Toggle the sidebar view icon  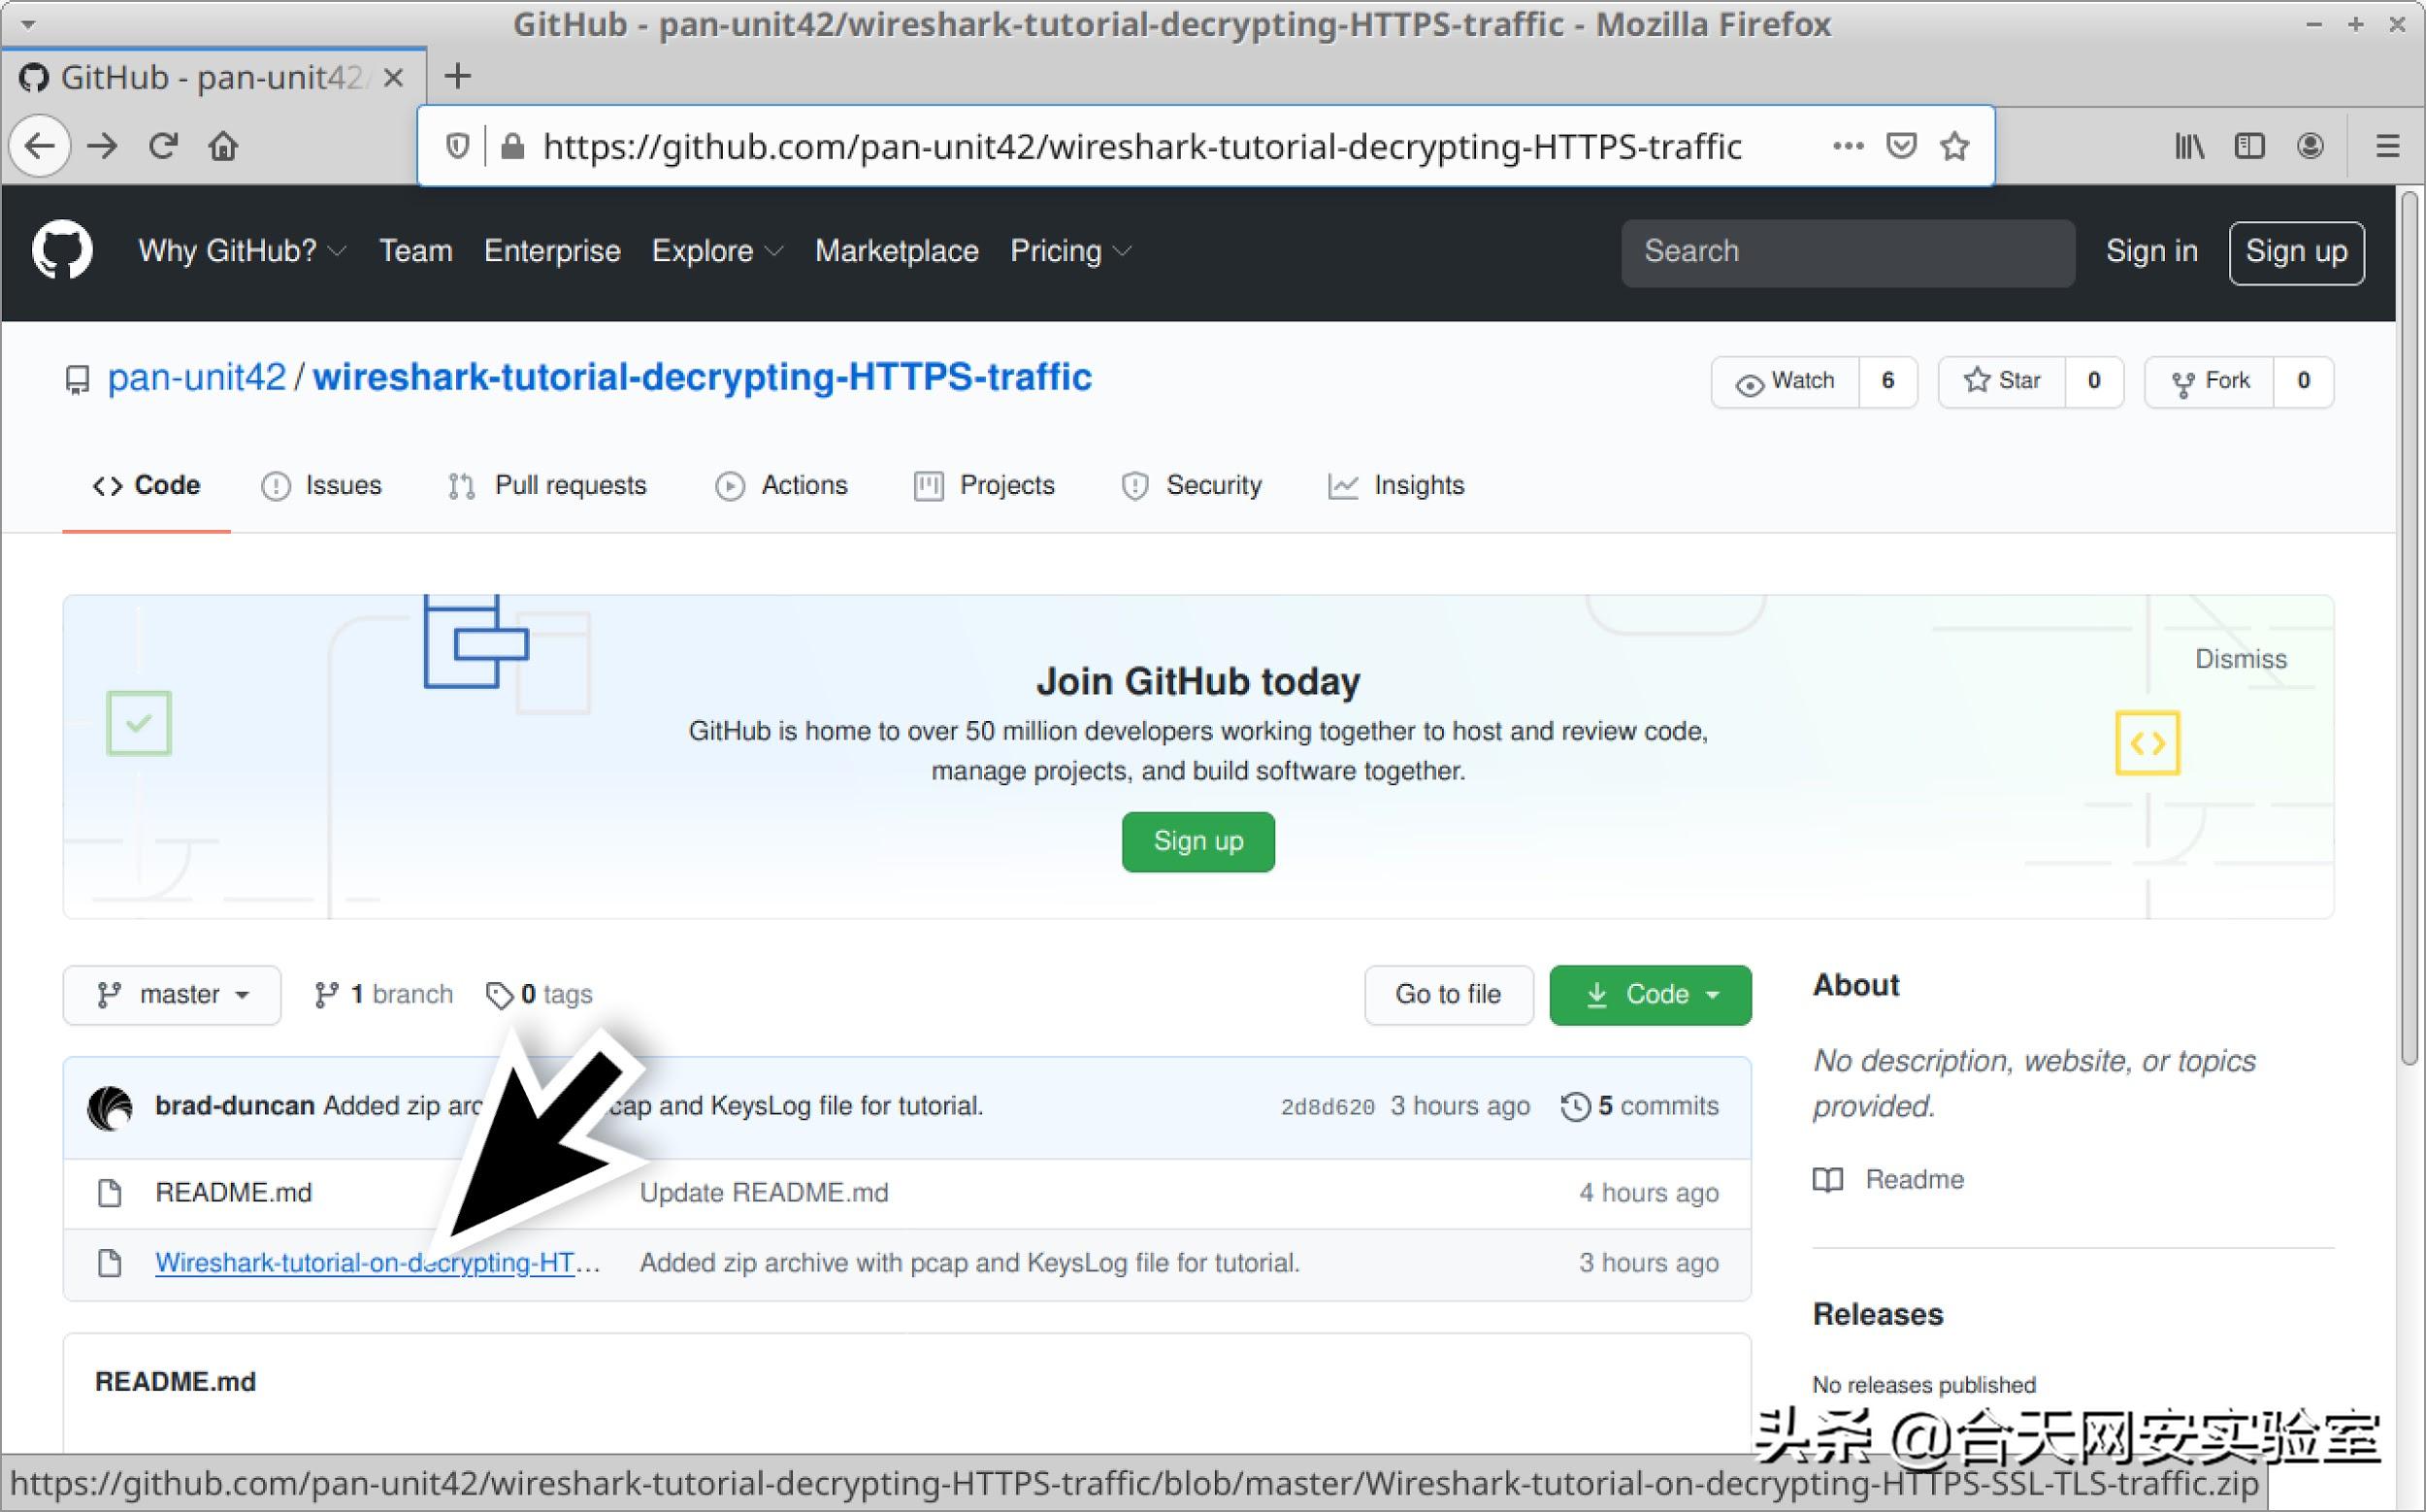[2249, 147]
